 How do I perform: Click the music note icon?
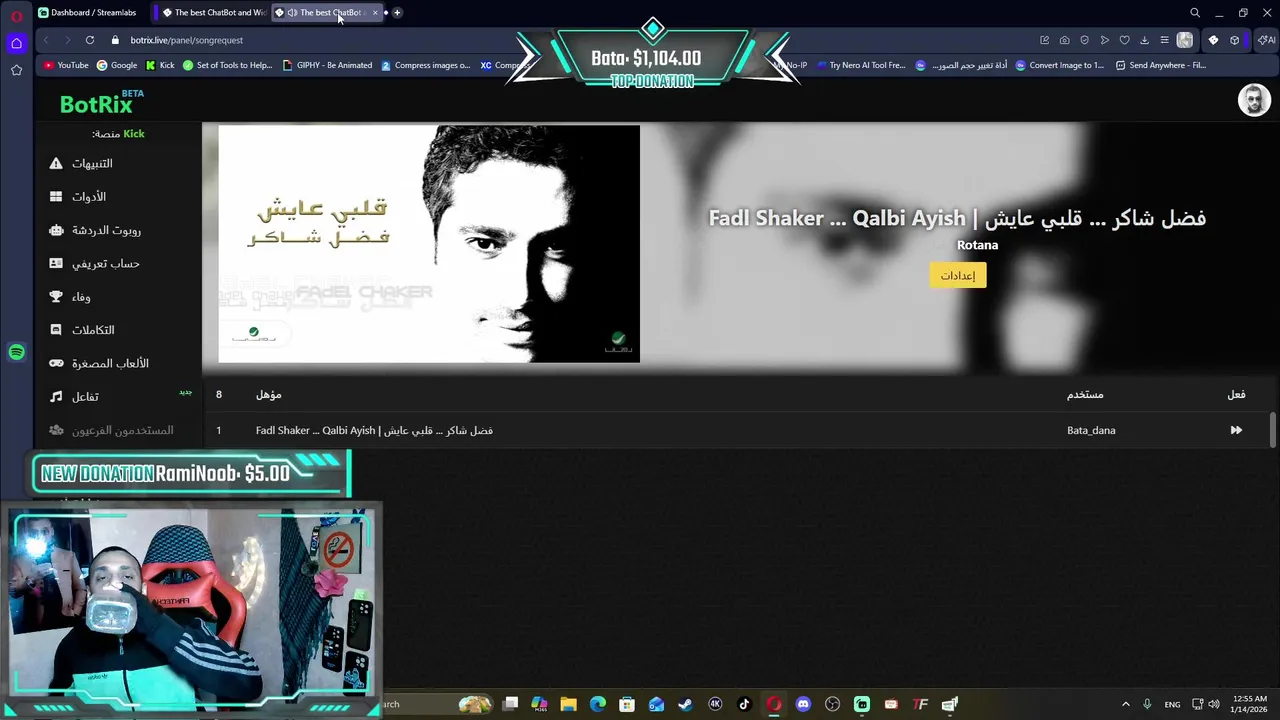tap(56, 397)
